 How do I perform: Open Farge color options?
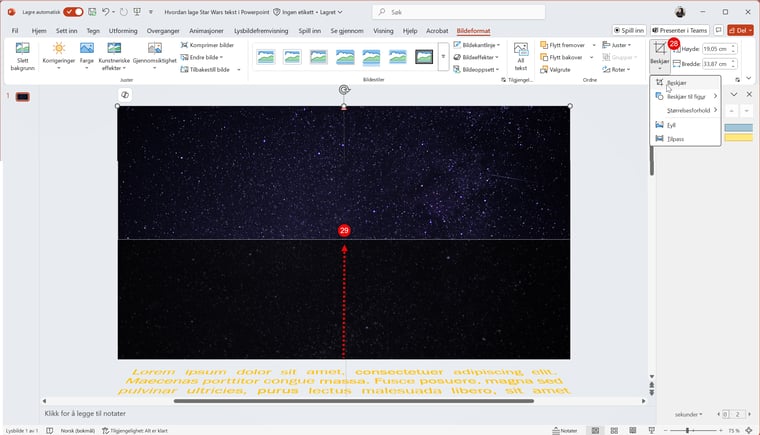click(x=87, y=56)
